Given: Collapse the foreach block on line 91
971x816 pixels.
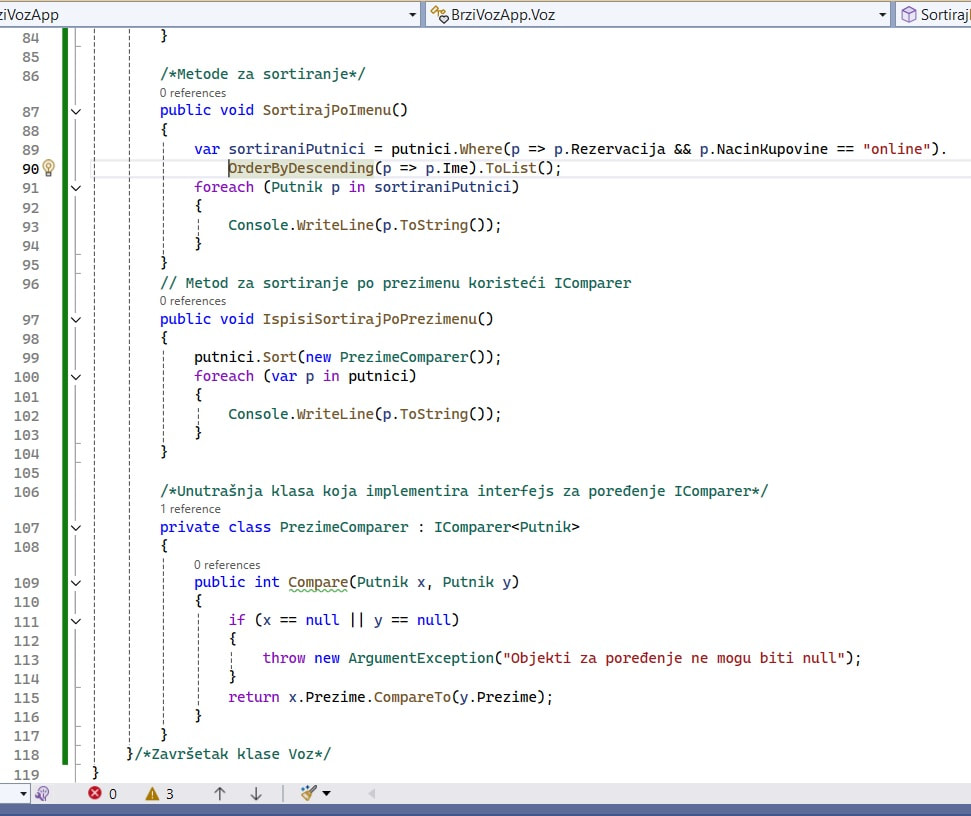Looking at the screenshot, I should (x=76, y=188).
